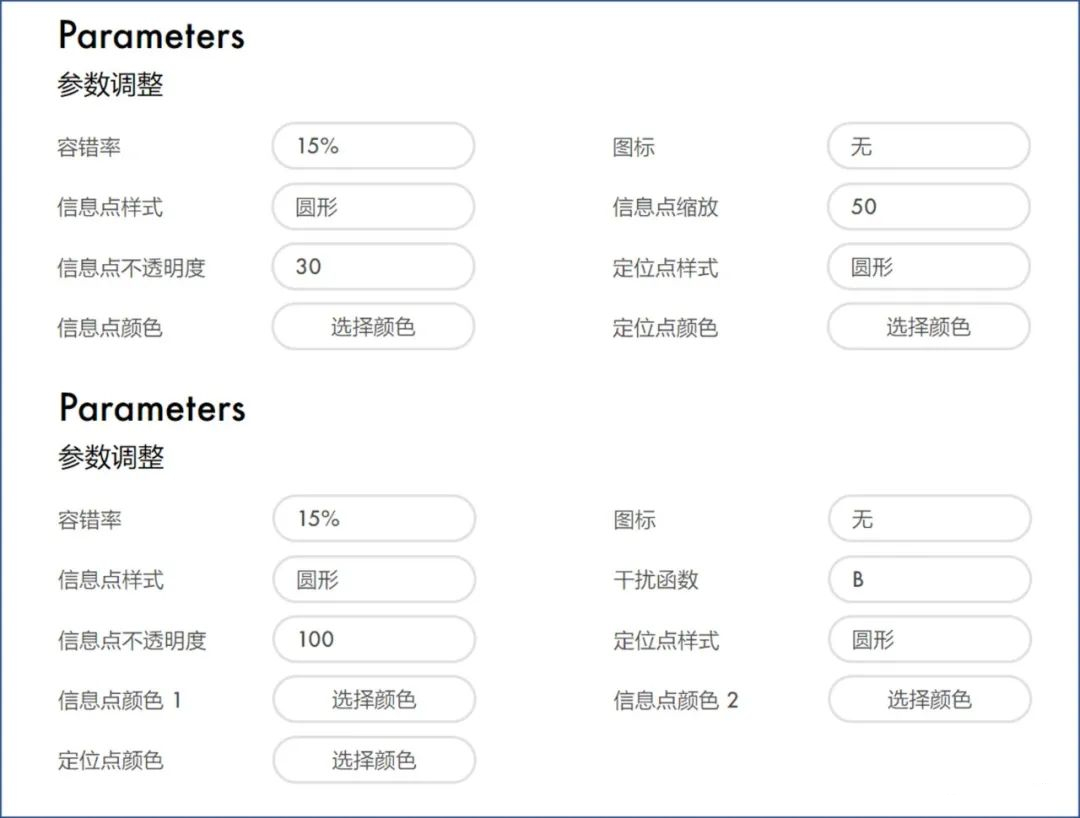This screenshot has height=818, width=1080.
Task: Open the 容错率 15% field in first section
Action: pos(372,146)
